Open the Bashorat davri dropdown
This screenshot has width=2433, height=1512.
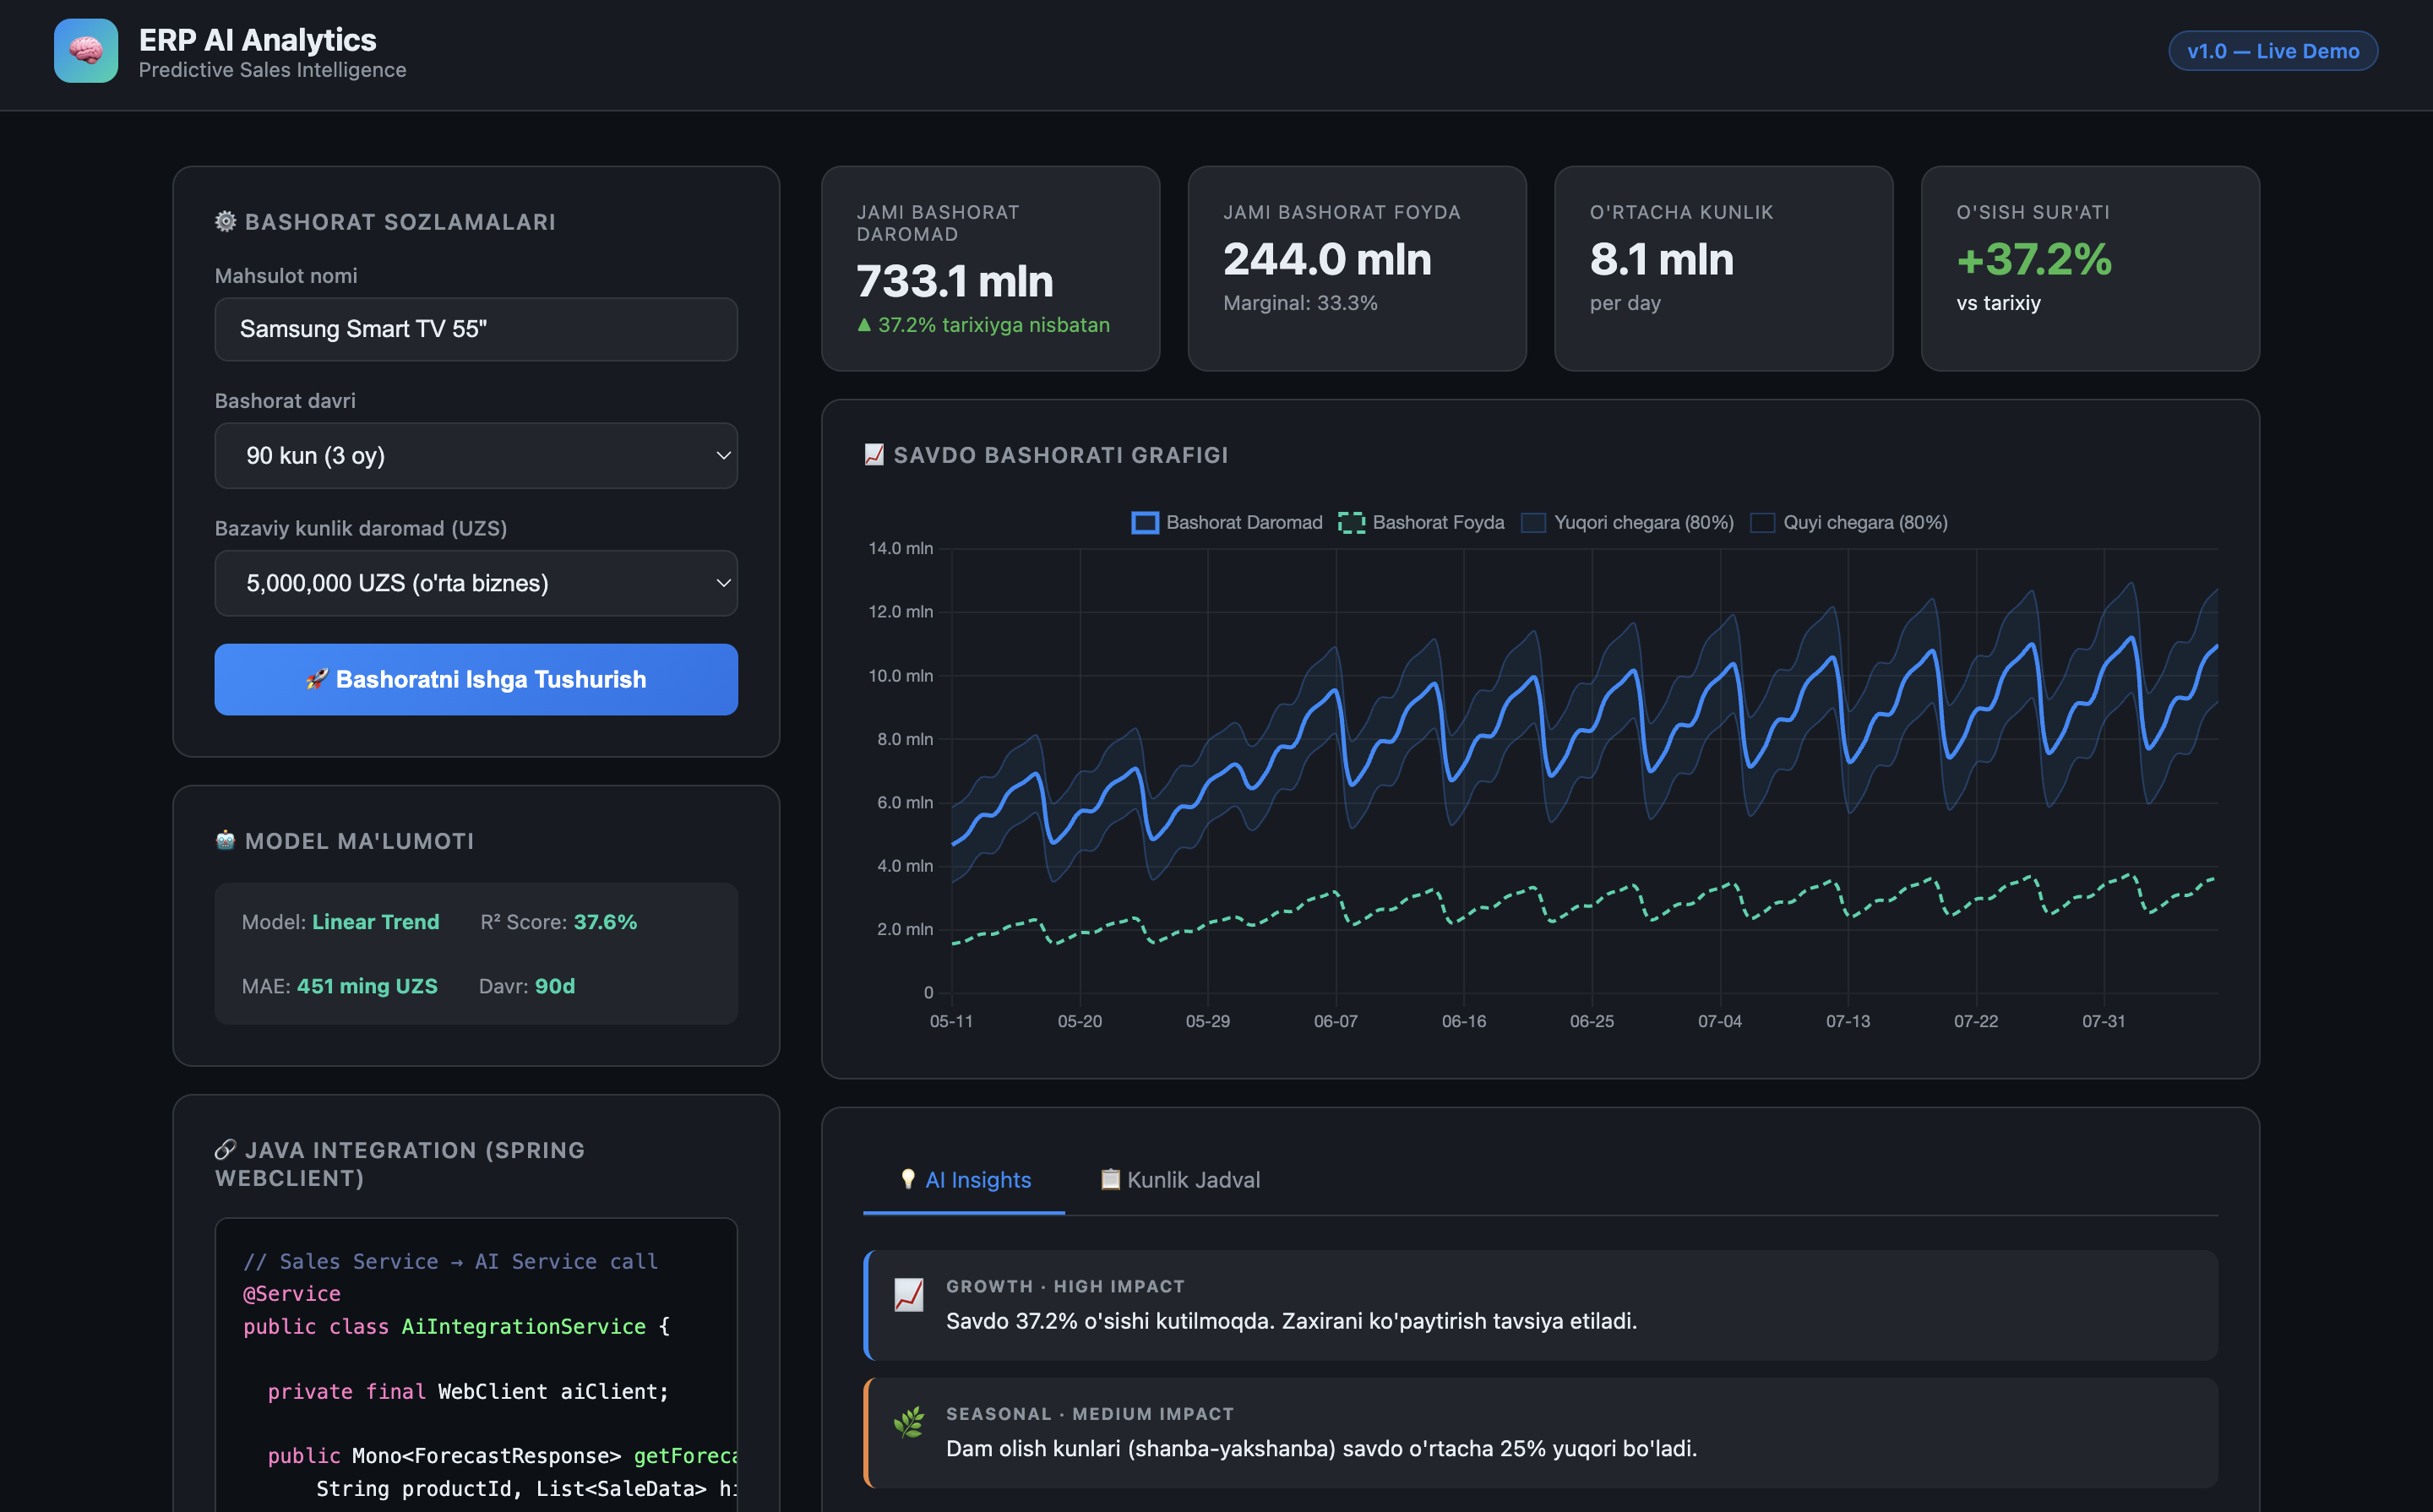476,456
